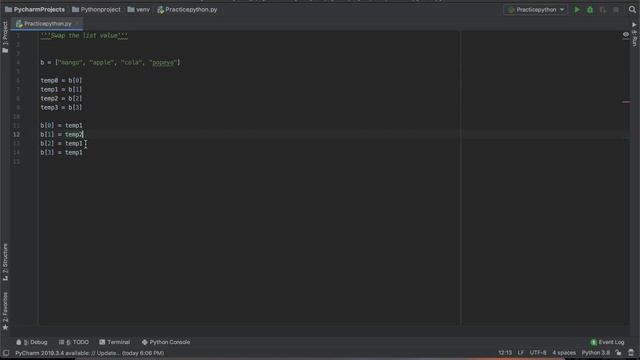Select PycharmProjects breadcrumb
The width and height of the screenshot is (640, 360).
(x=35, y=9)
